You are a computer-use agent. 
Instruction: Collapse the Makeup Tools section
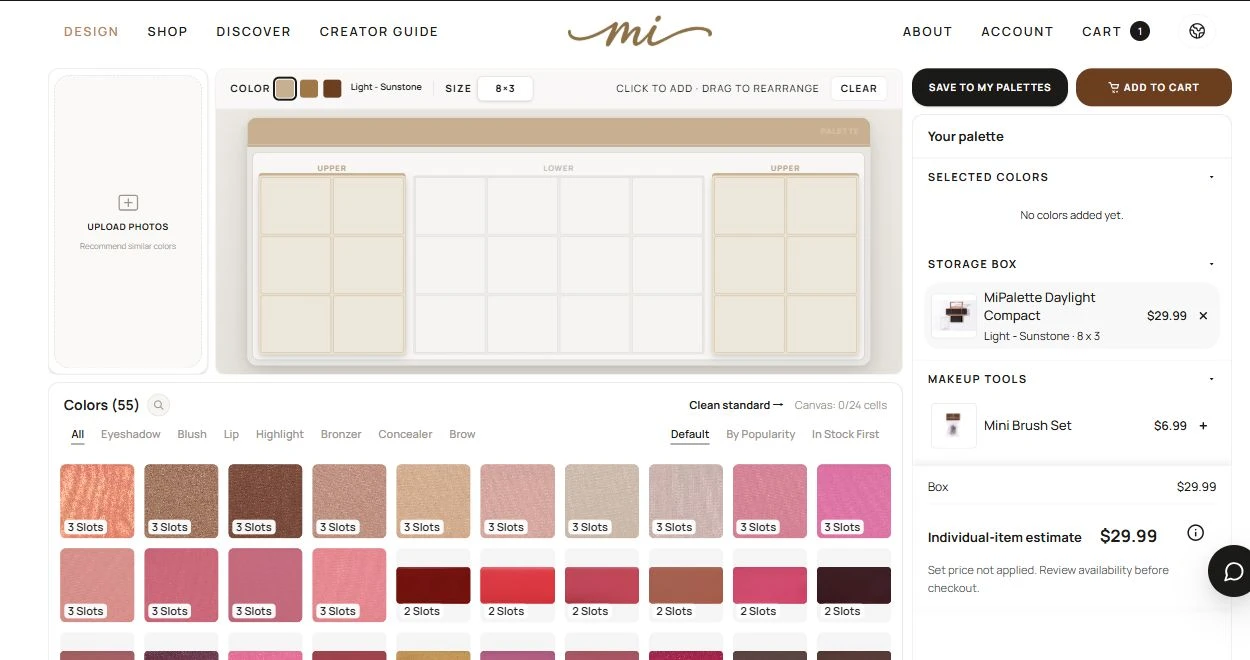point(1211,379)
